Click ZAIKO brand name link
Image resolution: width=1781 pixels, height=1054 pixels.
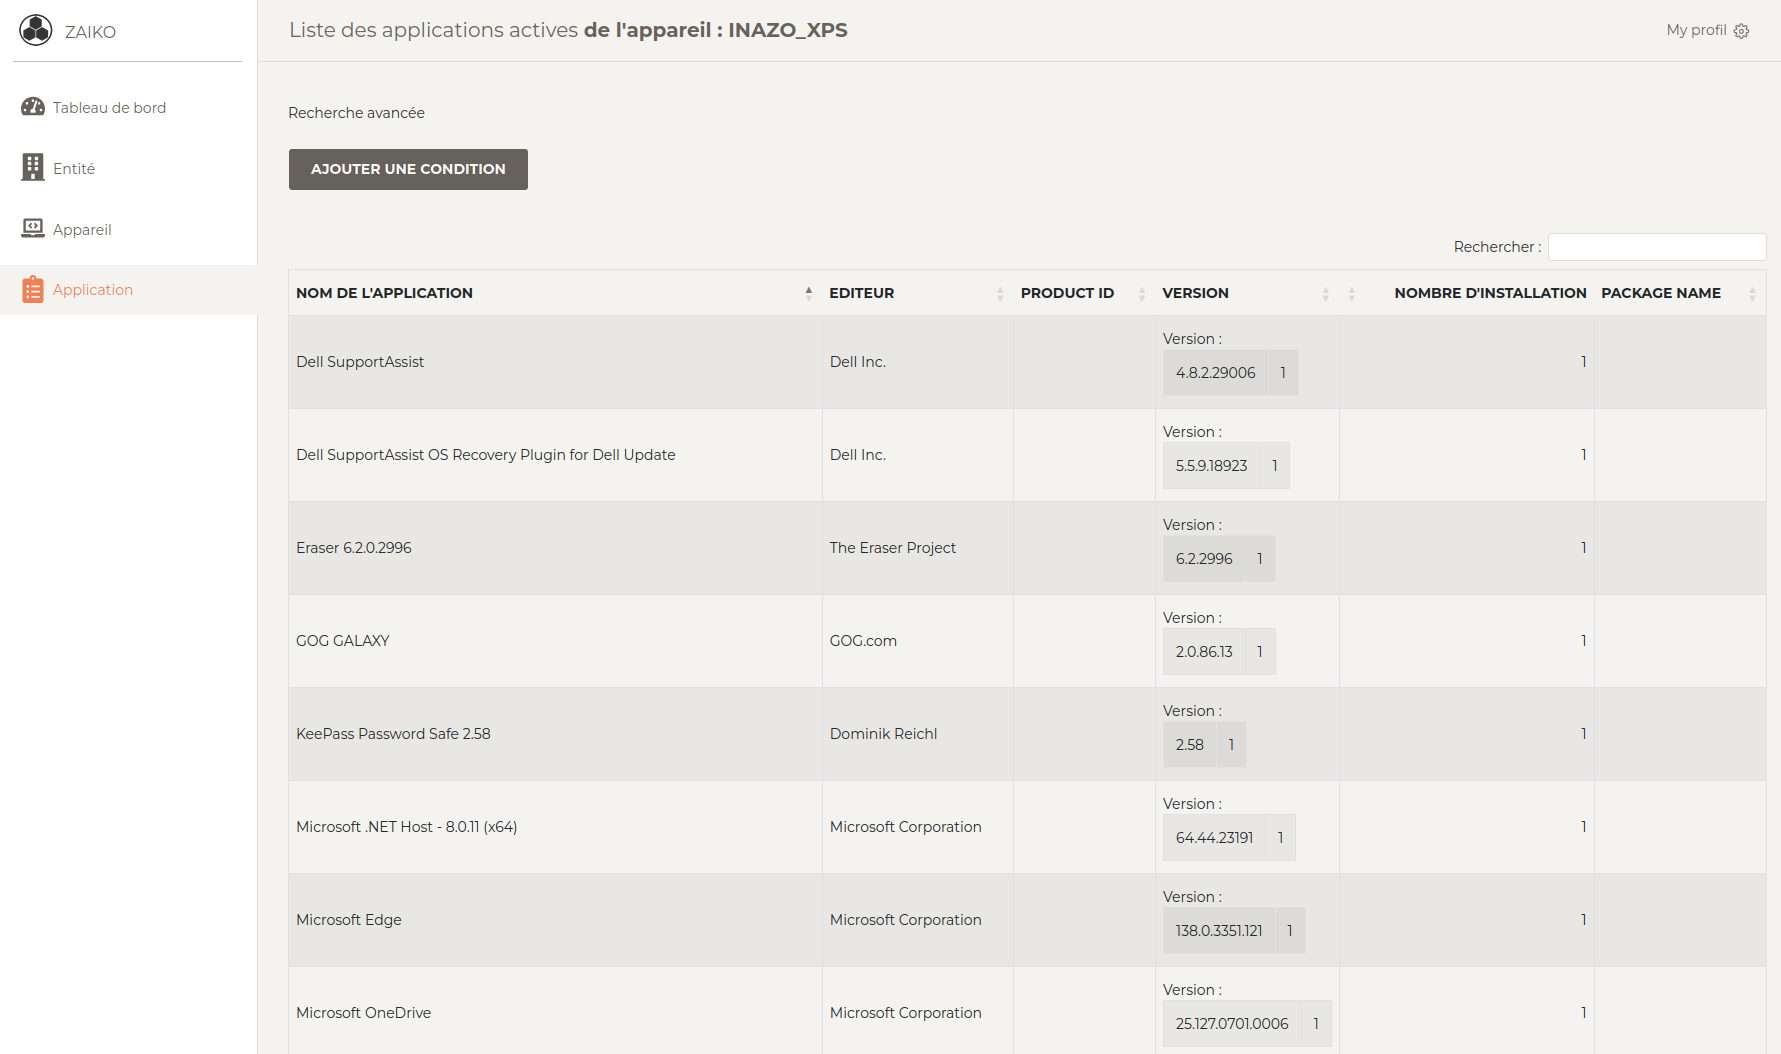coord(90,32)
